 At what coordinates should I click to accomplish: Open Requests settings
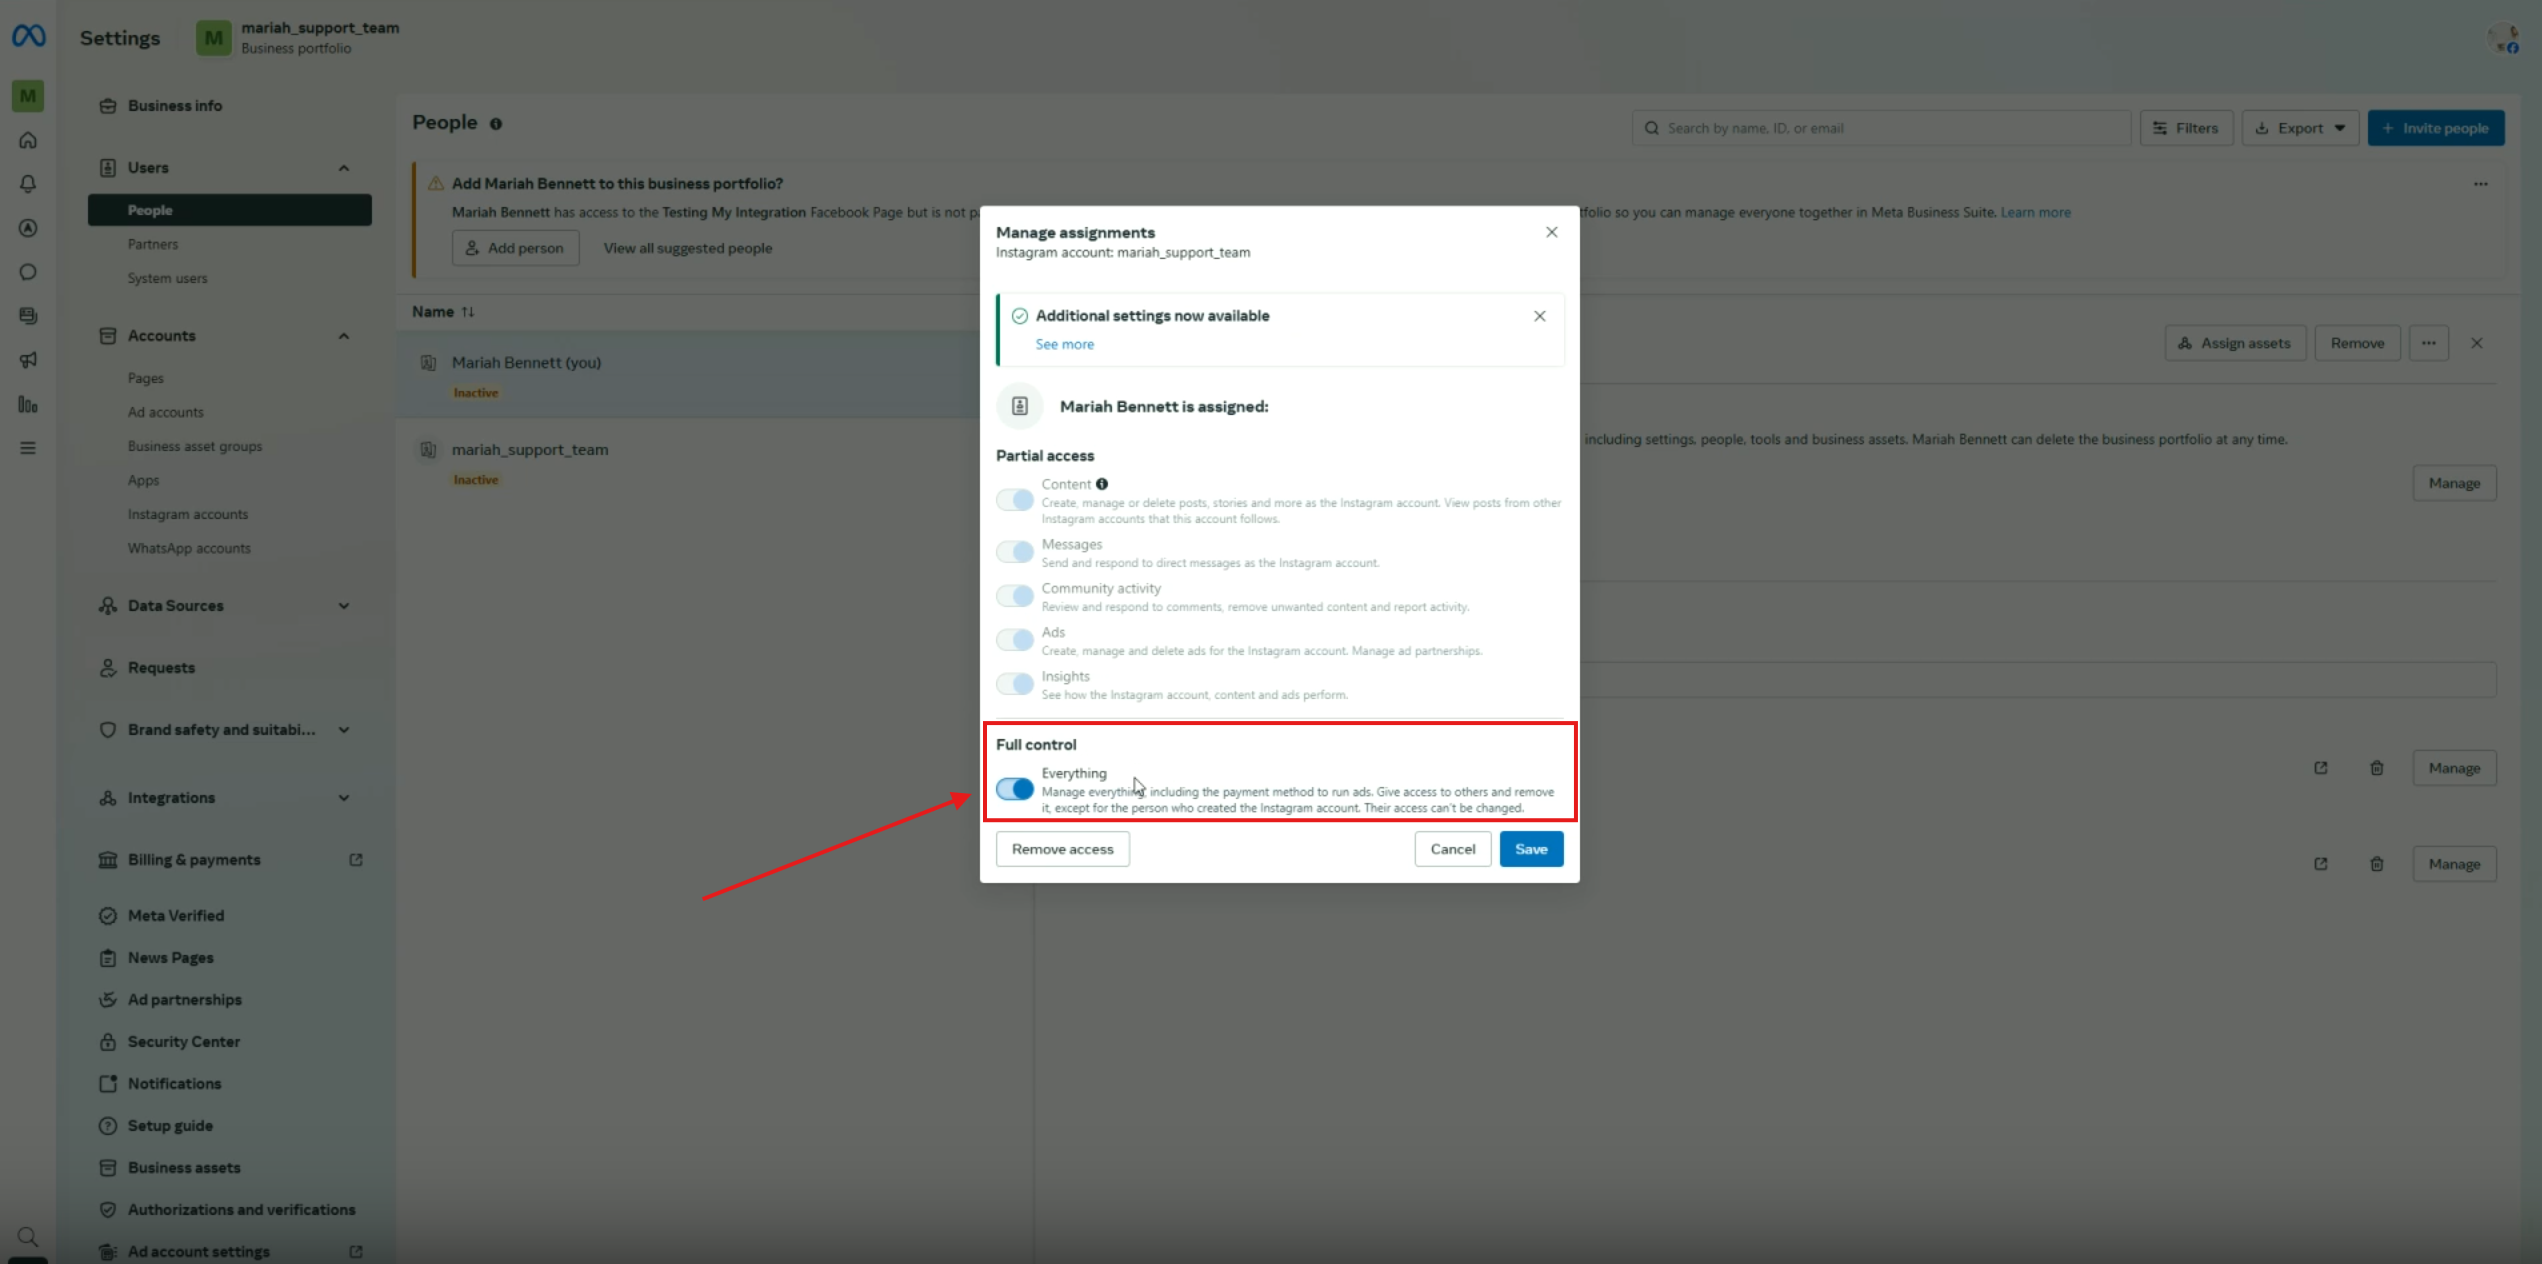tap(161, 668)
